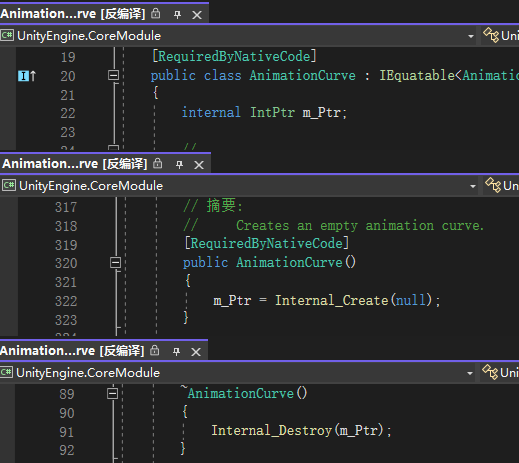Viewport: 519px width, 463px height.
Task: Click the AnimationCurve constructor name on line 320
Action: click(x=289, y=263)
